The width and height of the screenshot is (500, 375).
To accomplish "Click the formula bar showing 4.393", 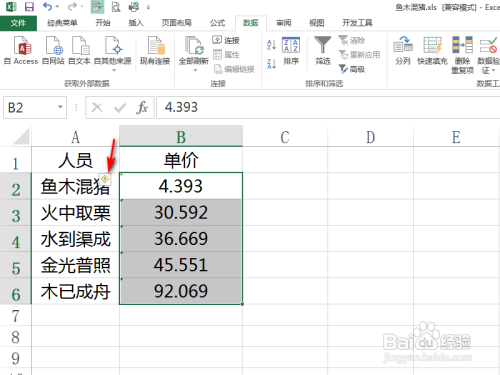I will pyautogui.click(x=328, y=107).
